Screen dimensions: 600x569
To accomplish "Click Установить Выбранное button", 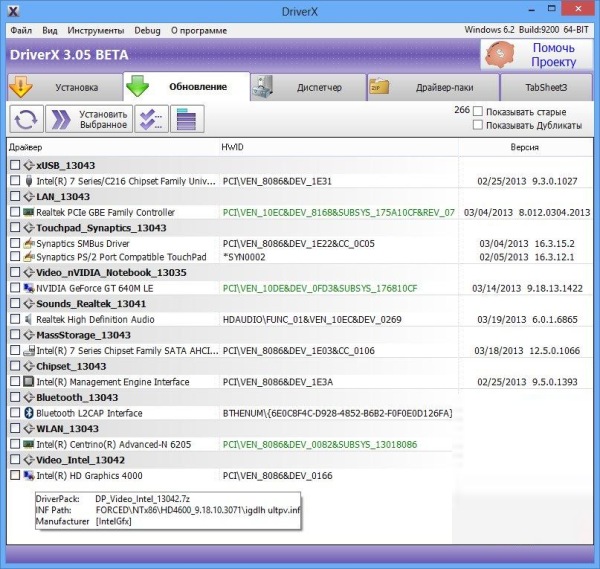I will click(x=90, y=118).
